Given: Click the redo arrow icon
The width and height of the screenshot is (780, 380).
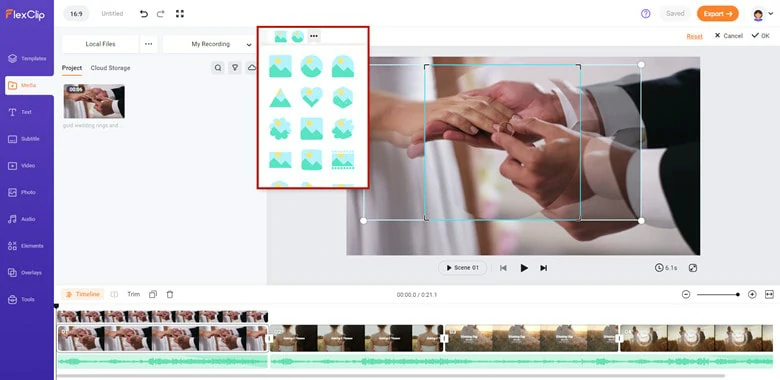Looking at the screenshot, I should pyautogui.click(x=161, y=14).
